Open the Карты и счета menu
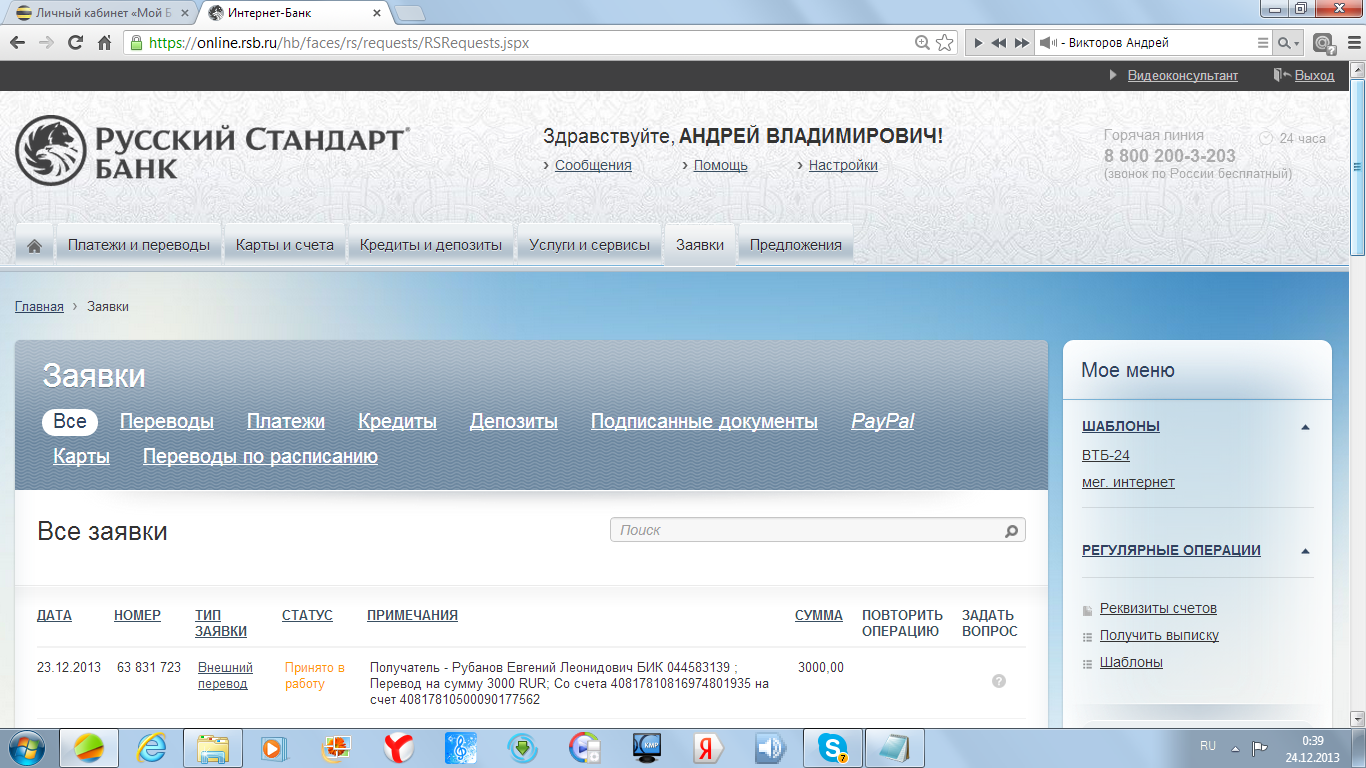 pyautogui.click(x=285, y=245)
